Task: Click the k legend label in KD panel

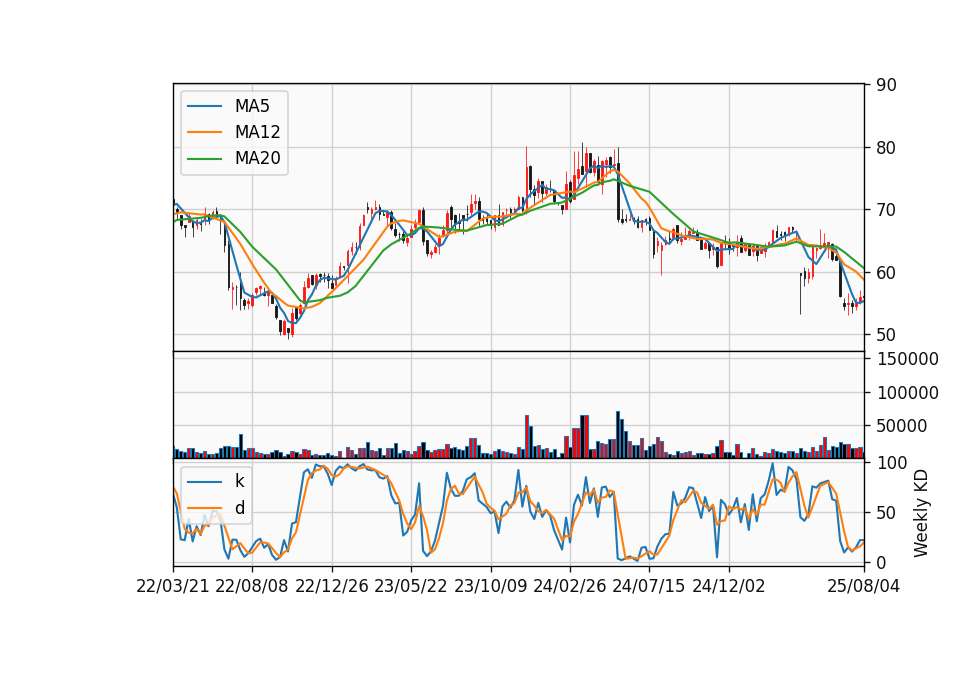Action: pos(239,481)
